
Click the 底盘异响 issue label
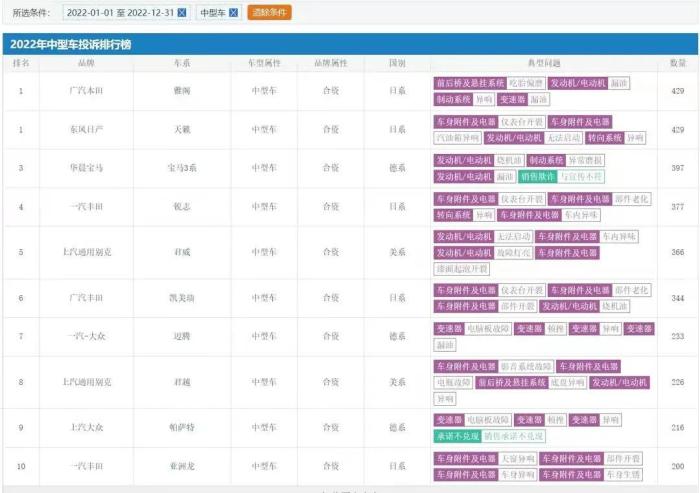click(x=567, y=383)
